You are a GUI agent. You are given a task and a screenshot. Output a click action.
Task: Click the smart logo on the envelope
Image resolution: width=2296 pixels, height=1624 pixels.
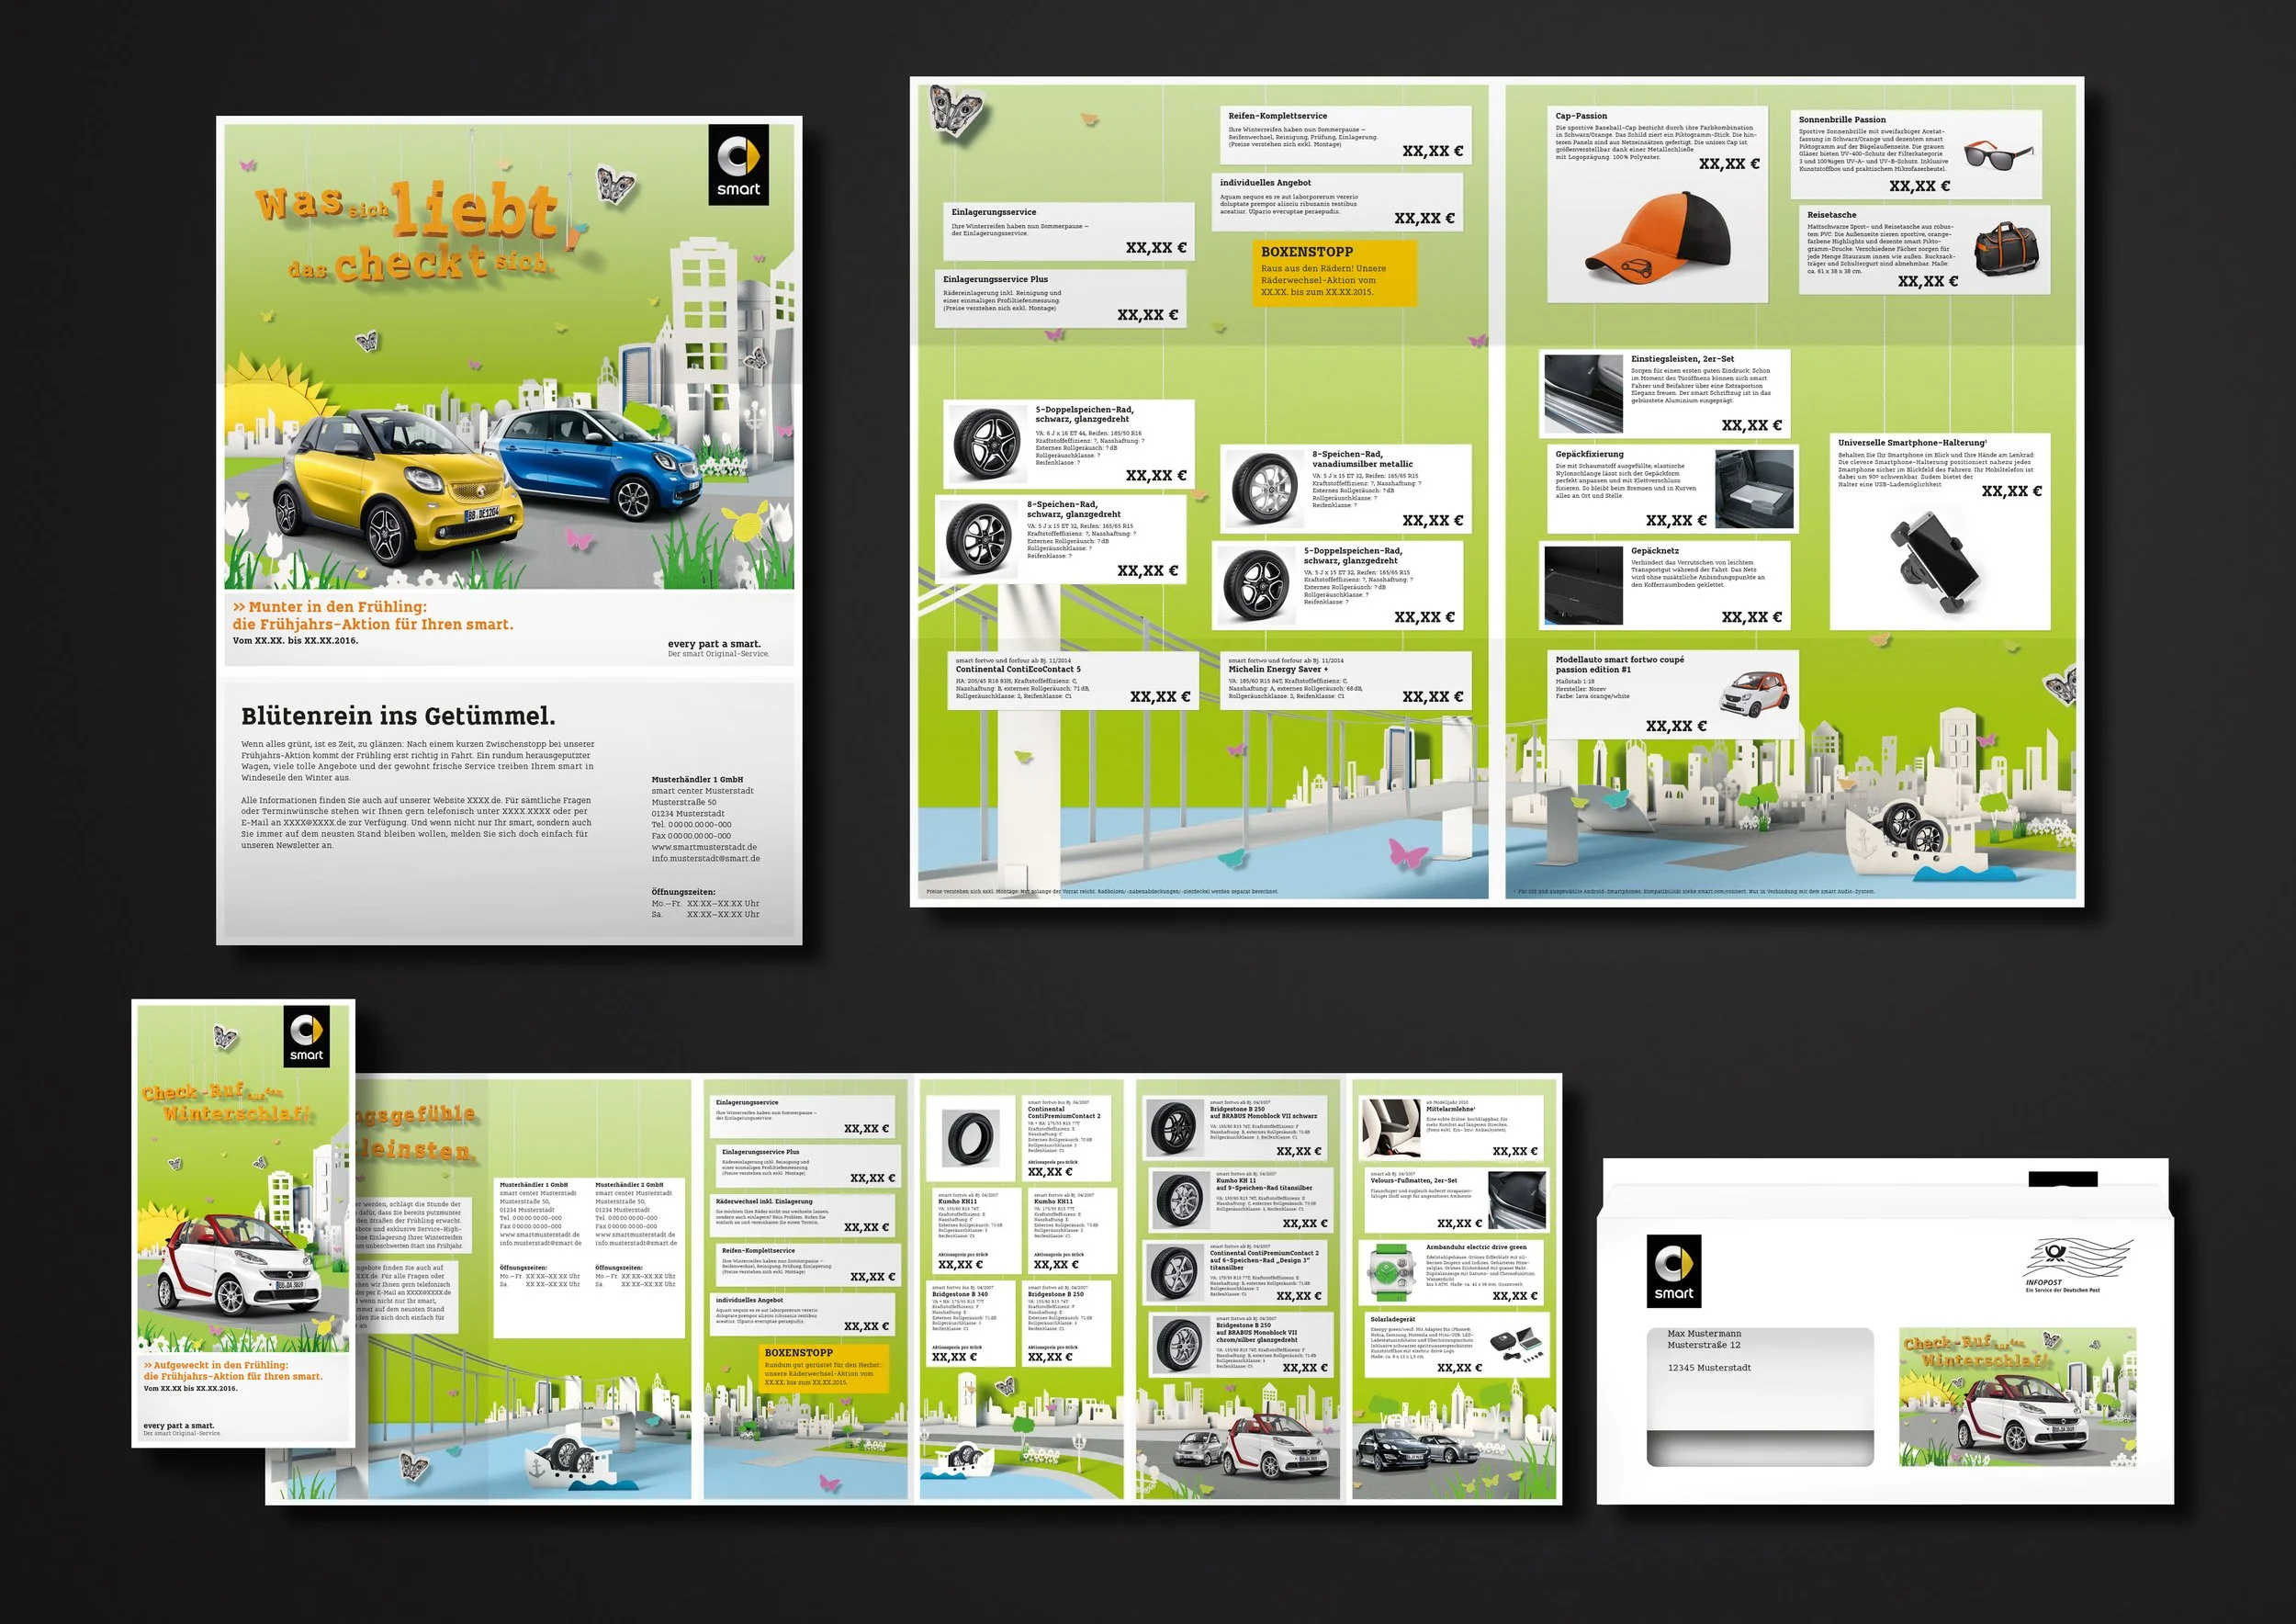click(1674, 1270)
